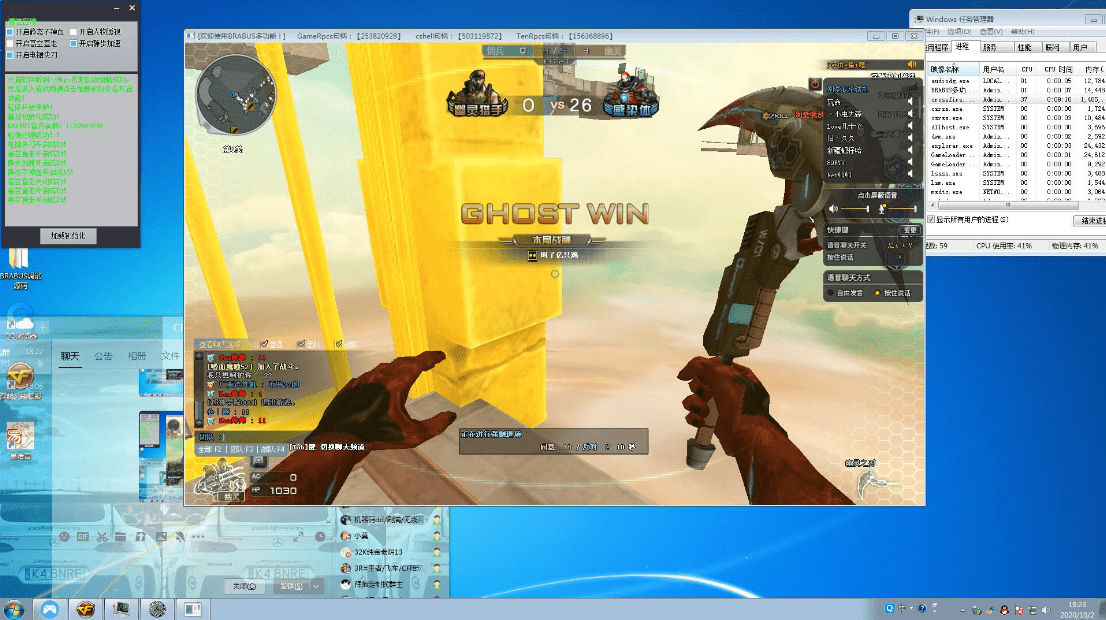Viewport: 1106px width, 620px height.
Task: Mute the first player in the voice list
Action: click(910, 102)
